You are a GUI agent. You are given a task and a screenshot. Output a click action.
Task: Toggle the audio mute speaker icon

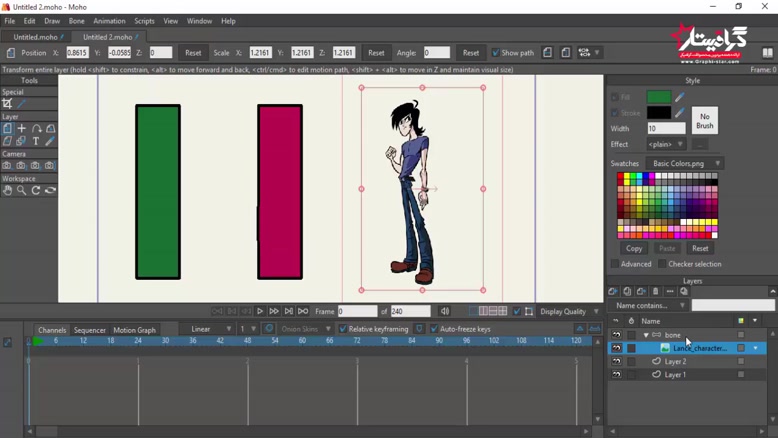tap(445, 311)
